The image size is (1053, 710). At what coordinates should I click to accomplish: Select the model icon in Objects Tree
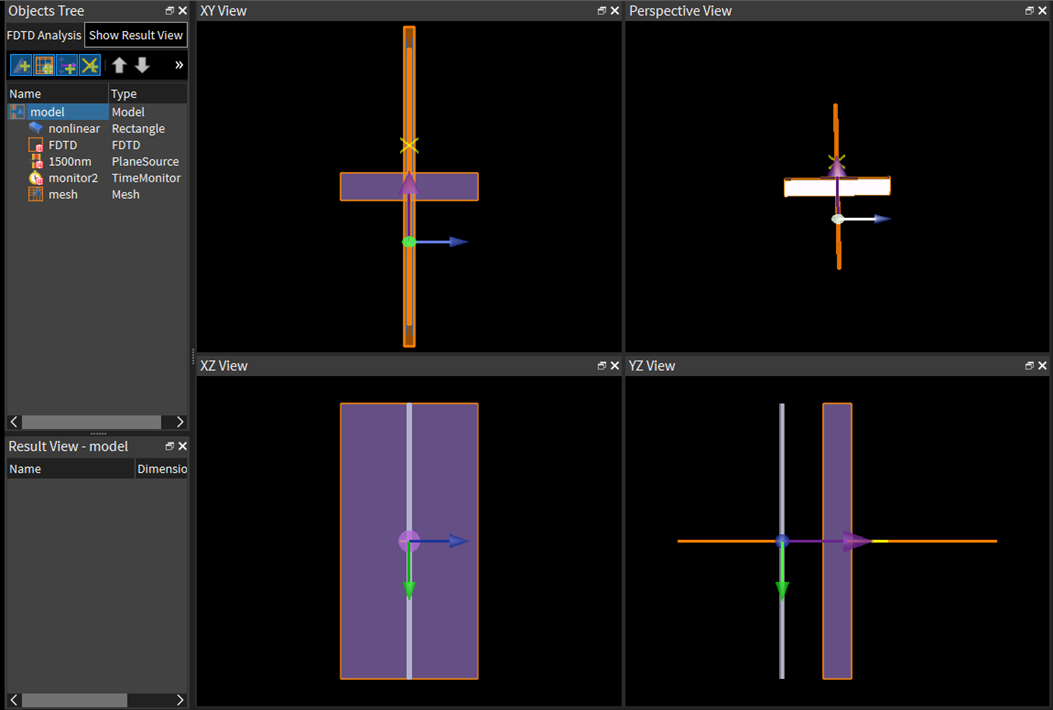(x=17, y=112)
